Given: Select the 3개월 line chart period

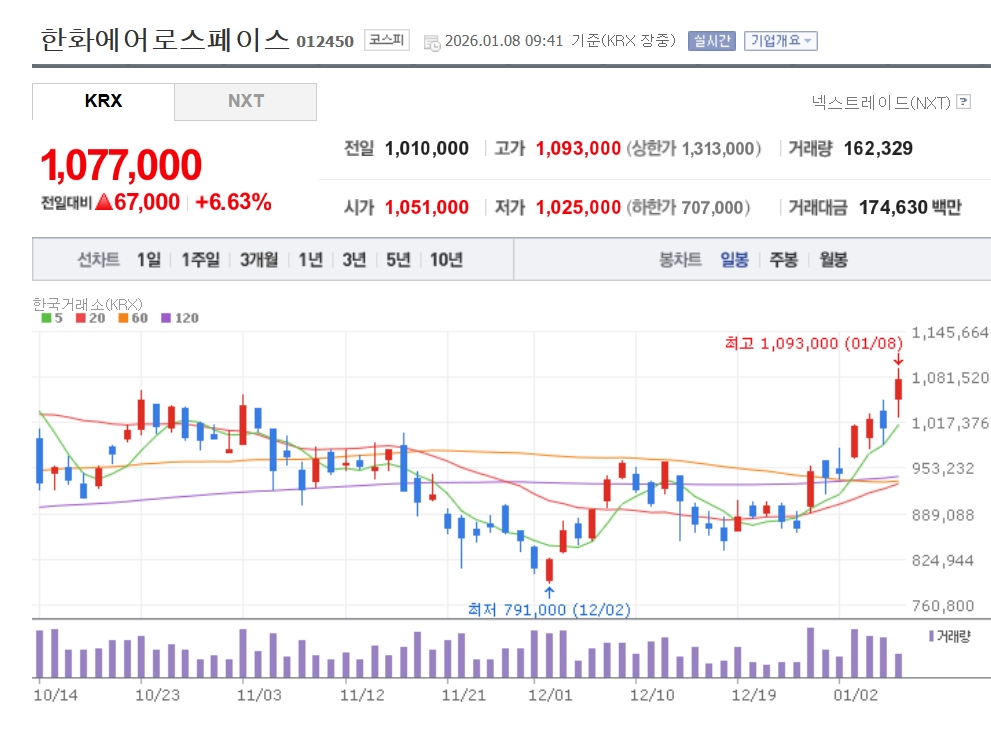Looking at the screenshot, I should pyautogui.click(x=258, y=260).
